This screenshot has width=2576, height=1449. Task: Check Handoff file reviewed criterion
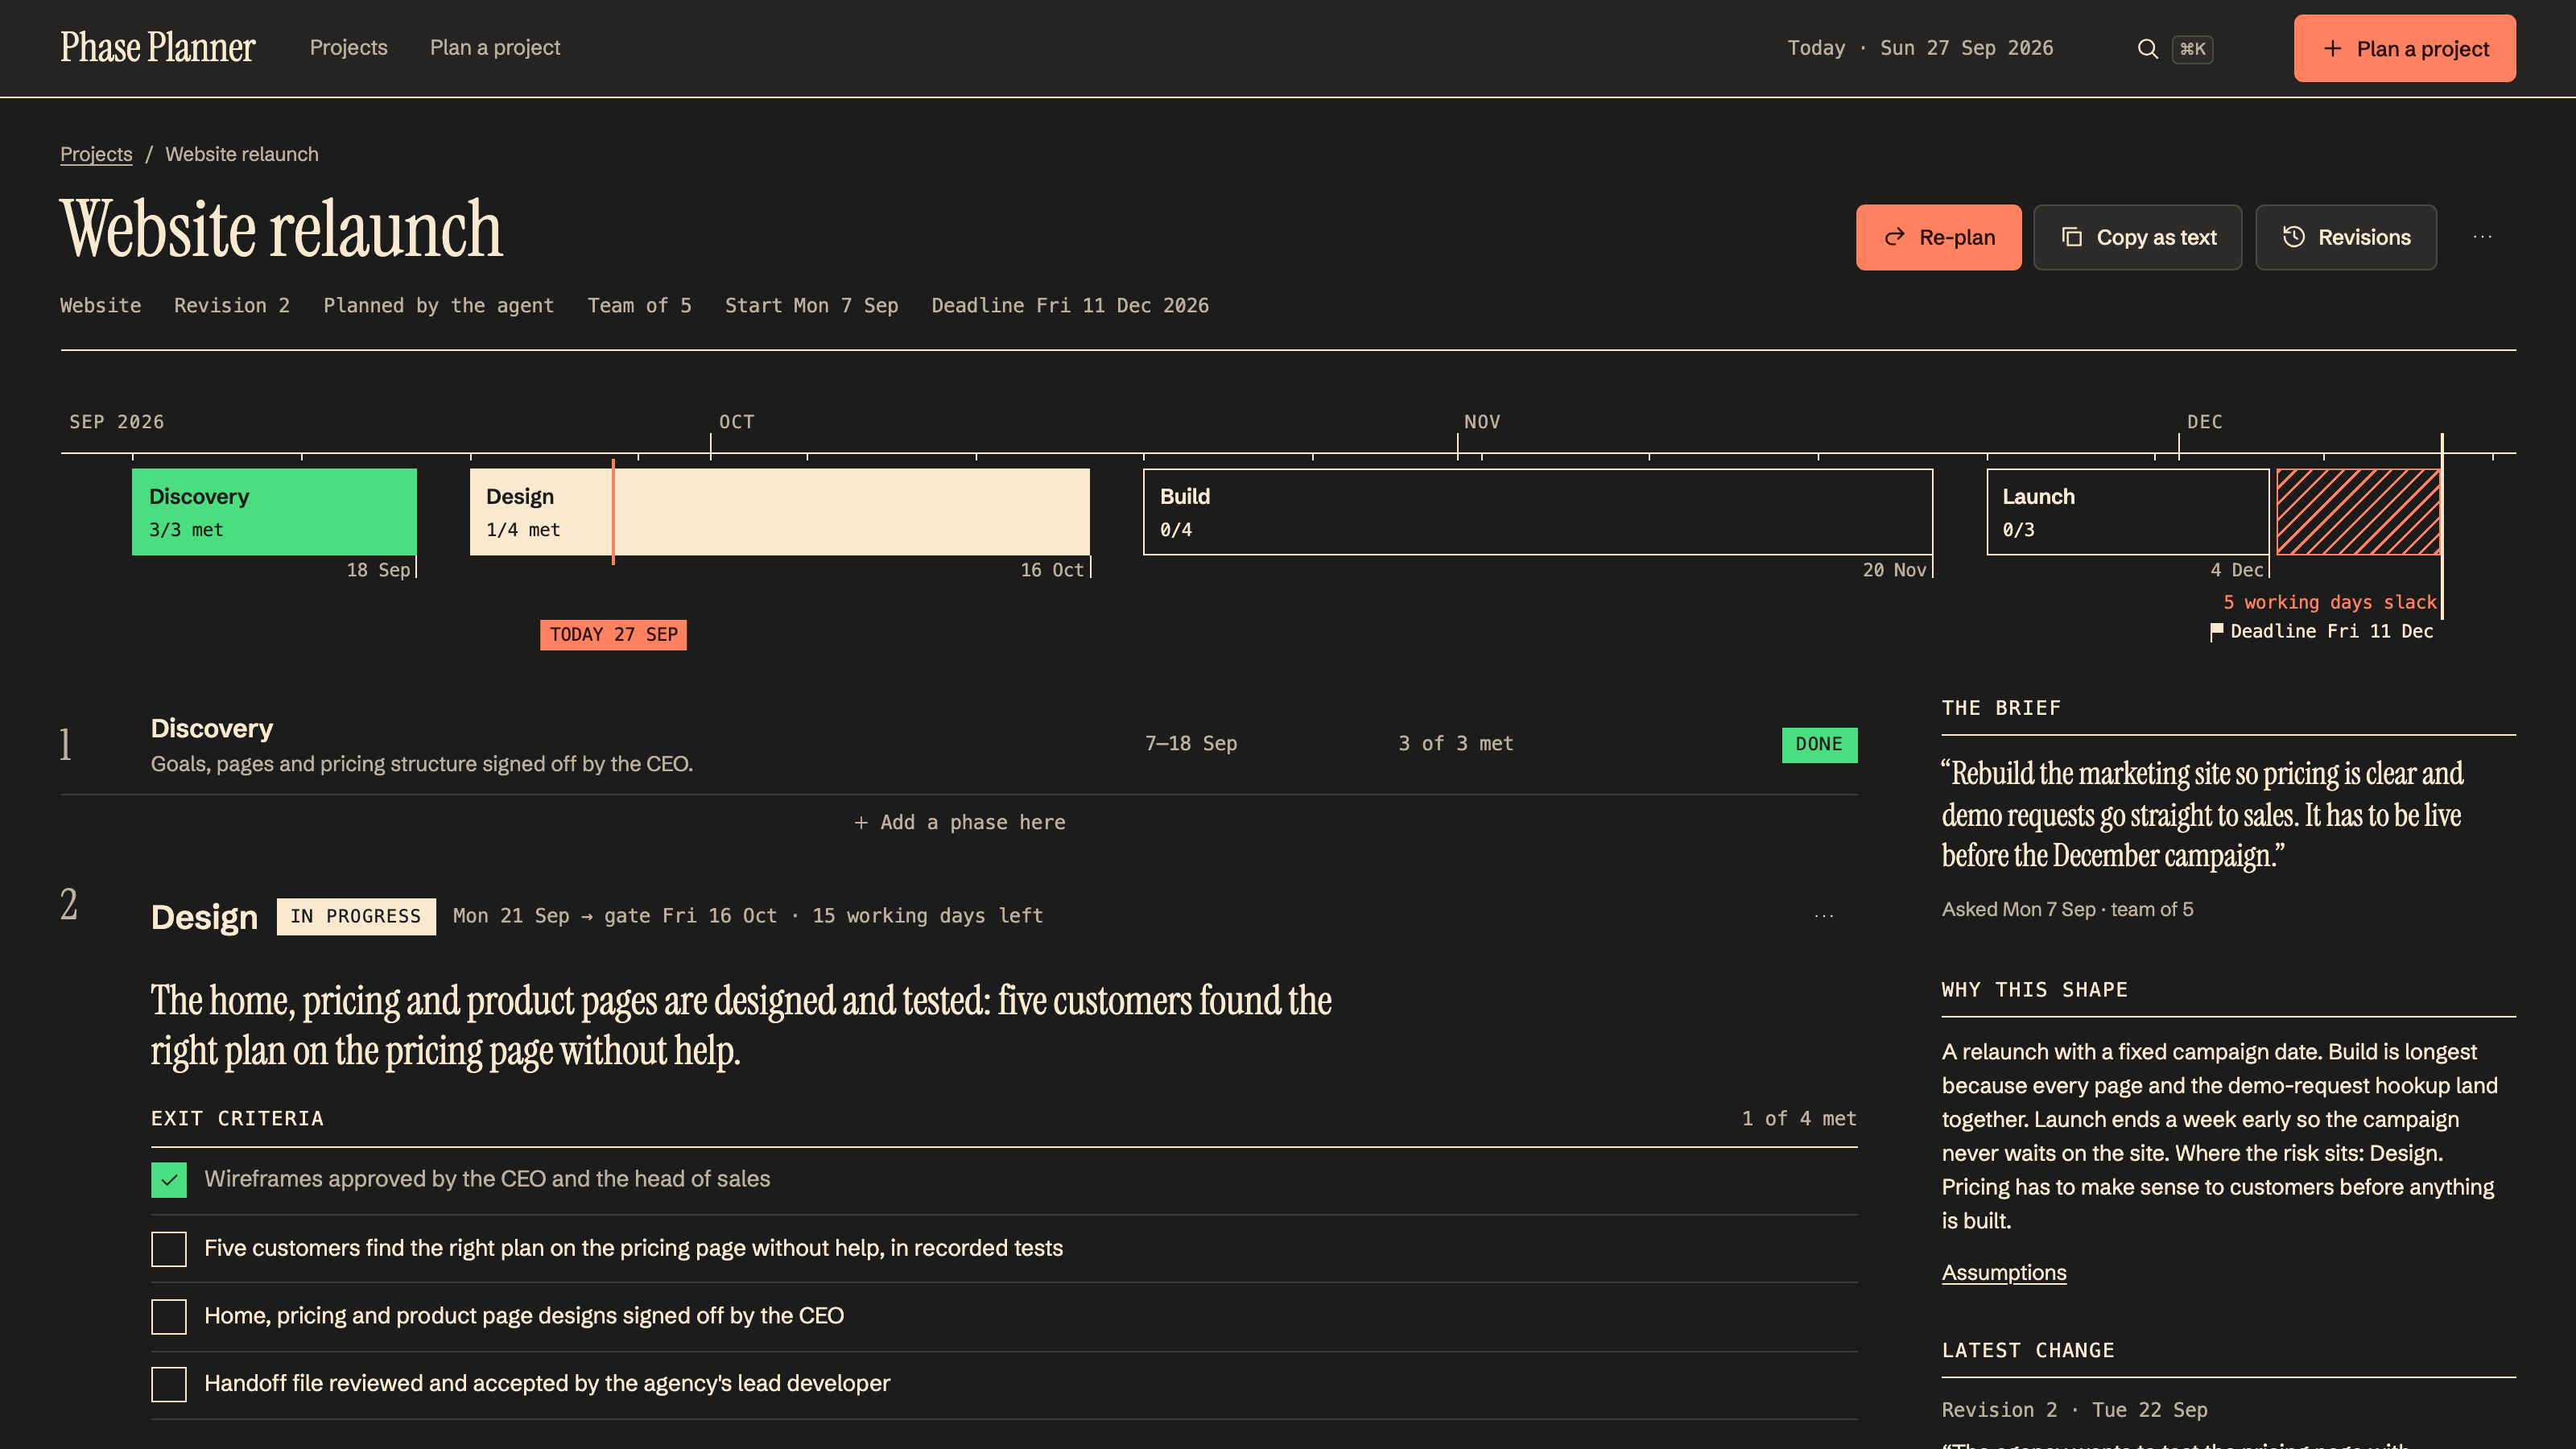(x=169, y=1384)
